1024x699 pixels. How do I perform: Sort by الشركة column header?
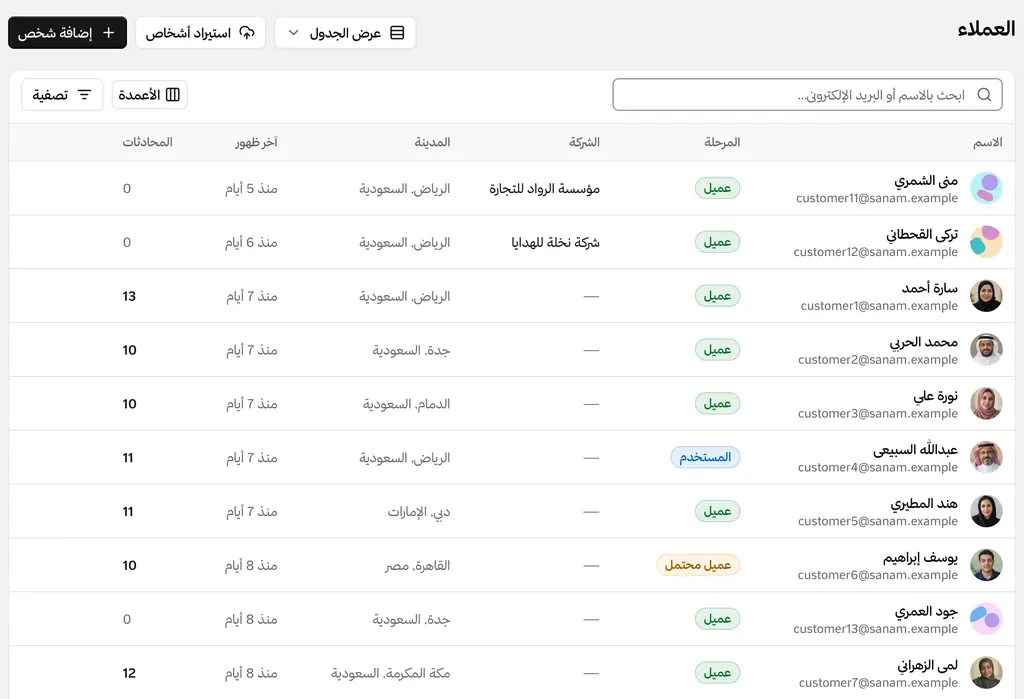[x=584, y=142]
